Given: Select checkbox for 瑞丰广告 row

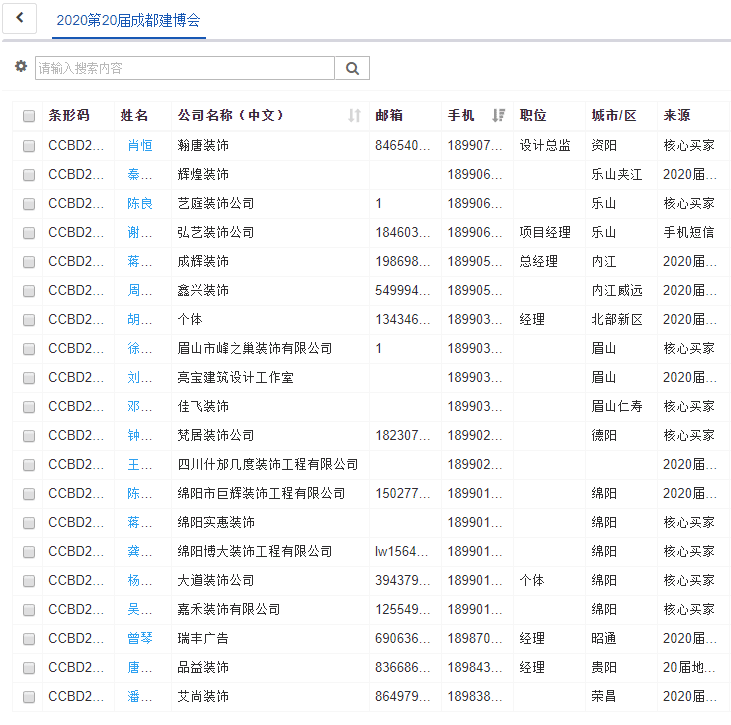Looking at the screenshot, I should point(29,639).
